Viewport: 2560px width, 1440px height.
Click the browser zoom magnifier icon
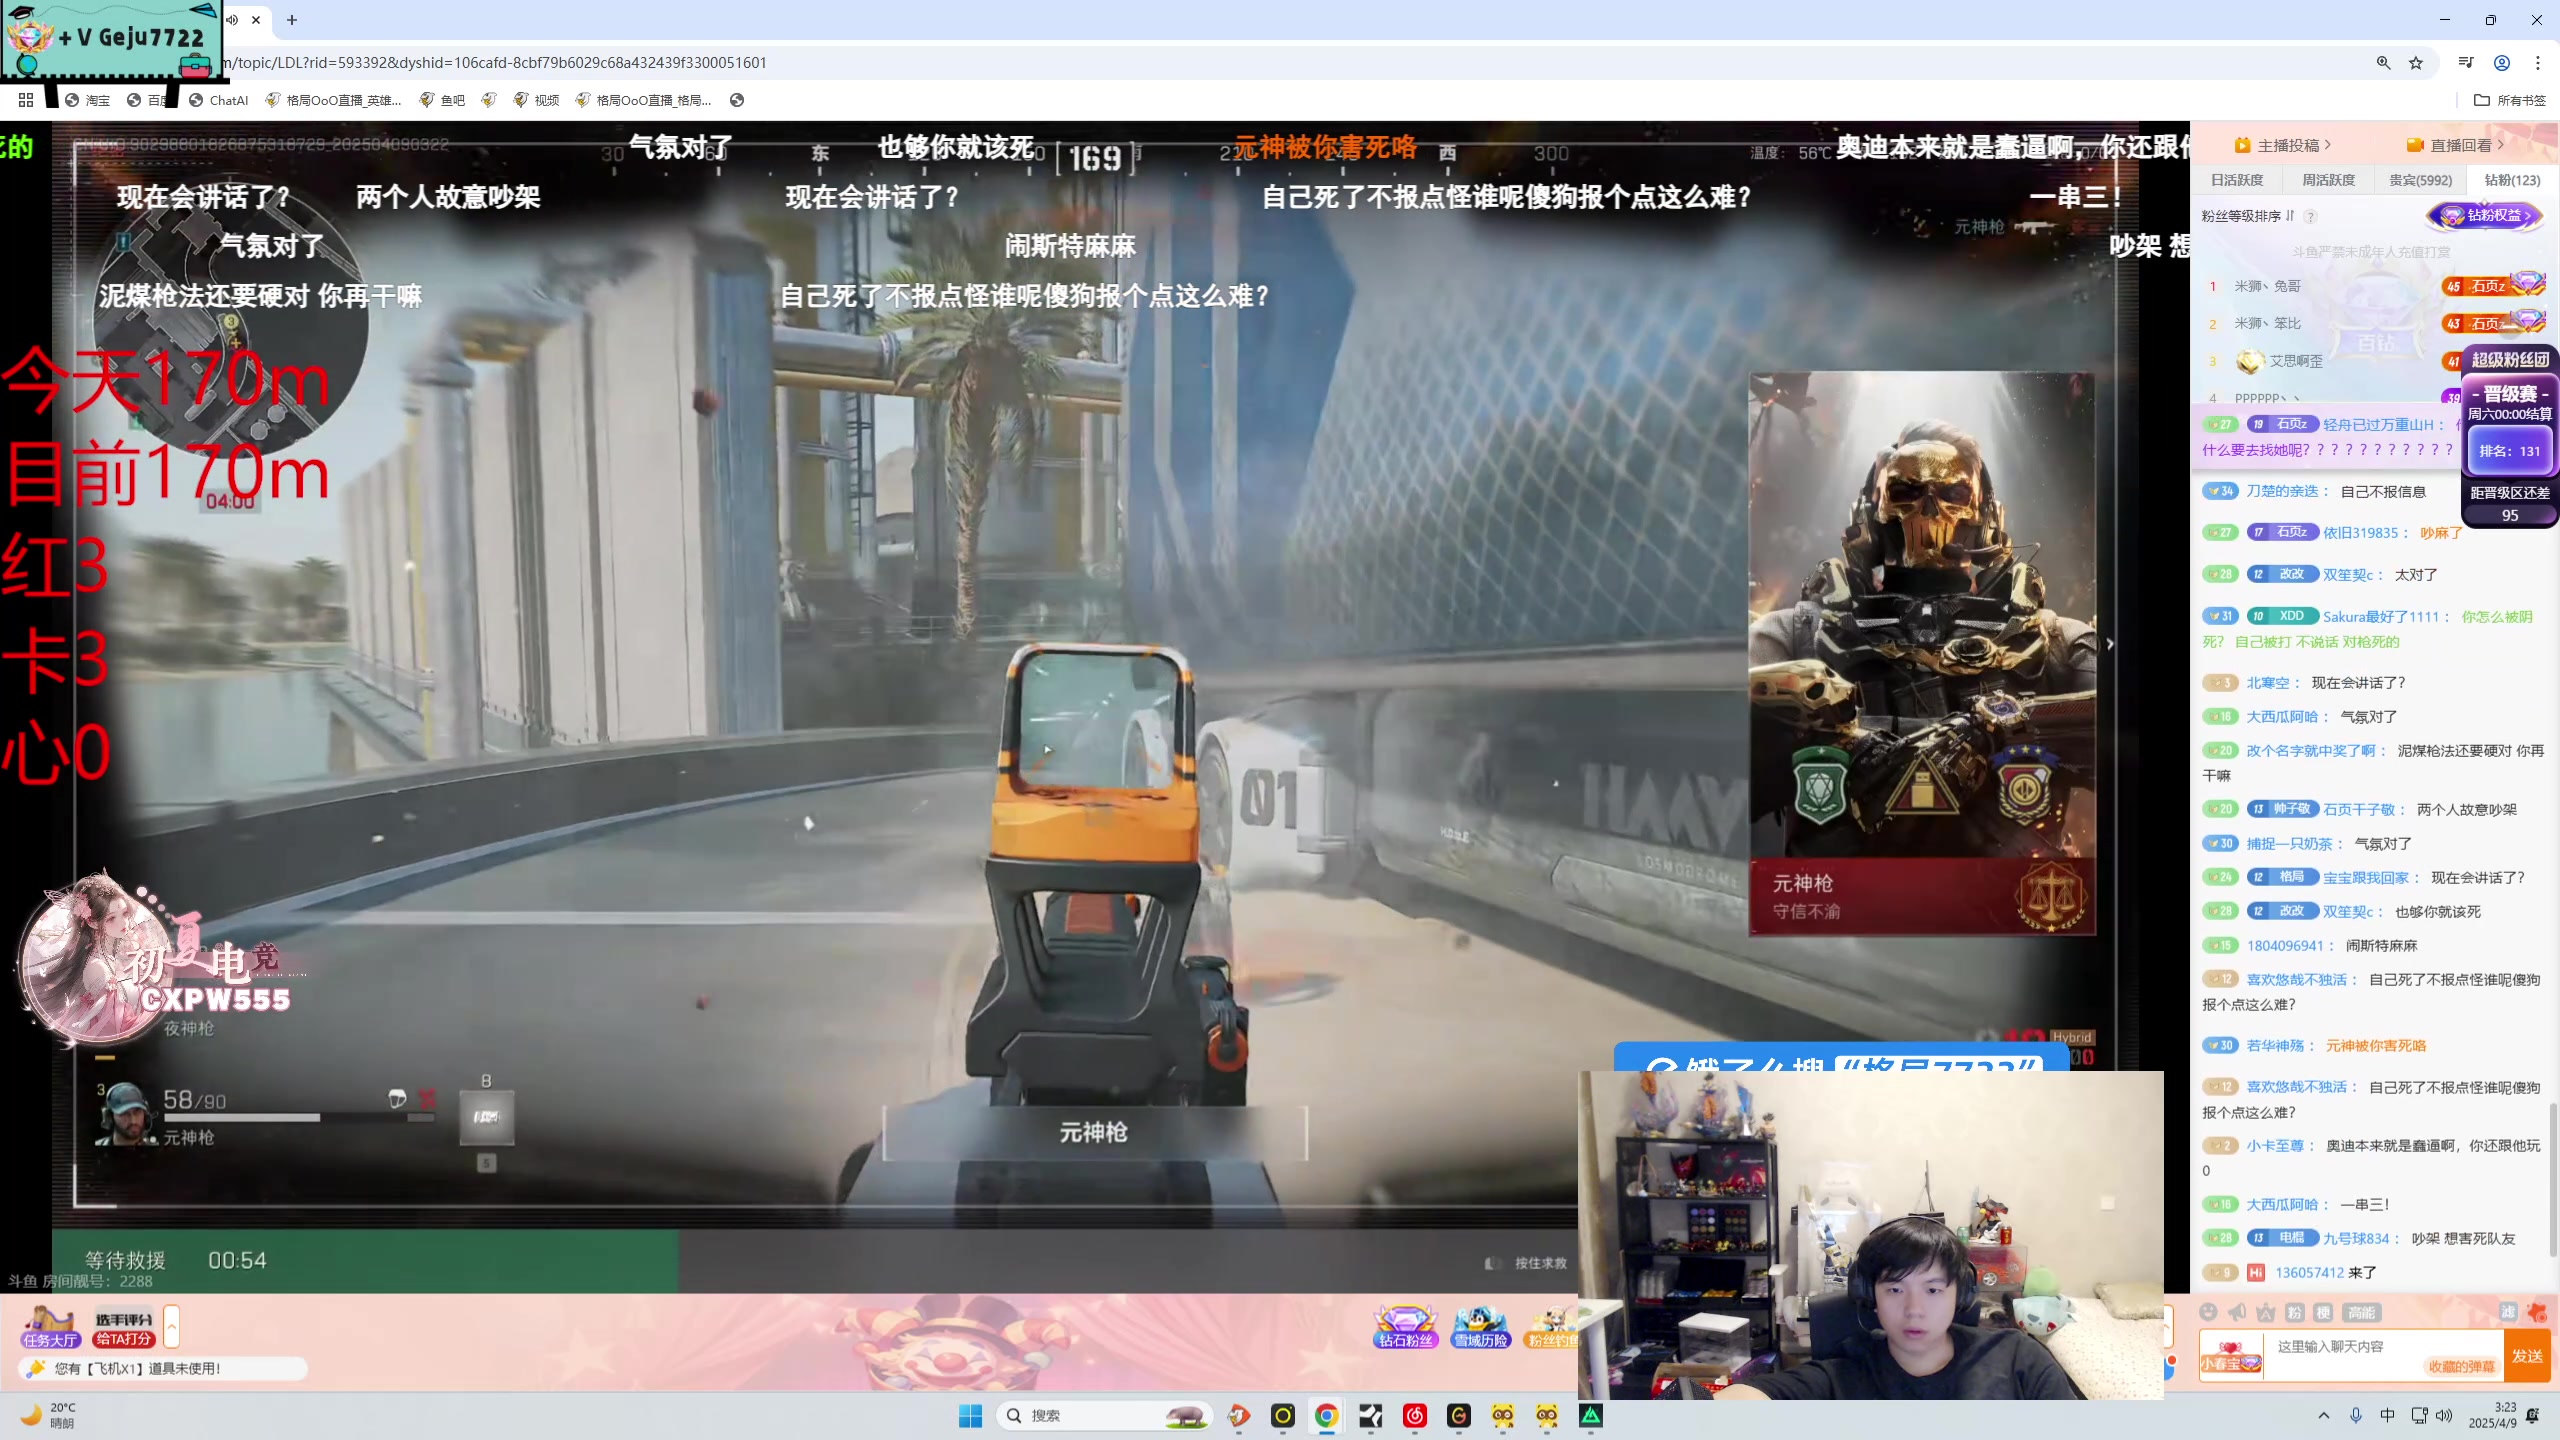tap(2383, 62)
